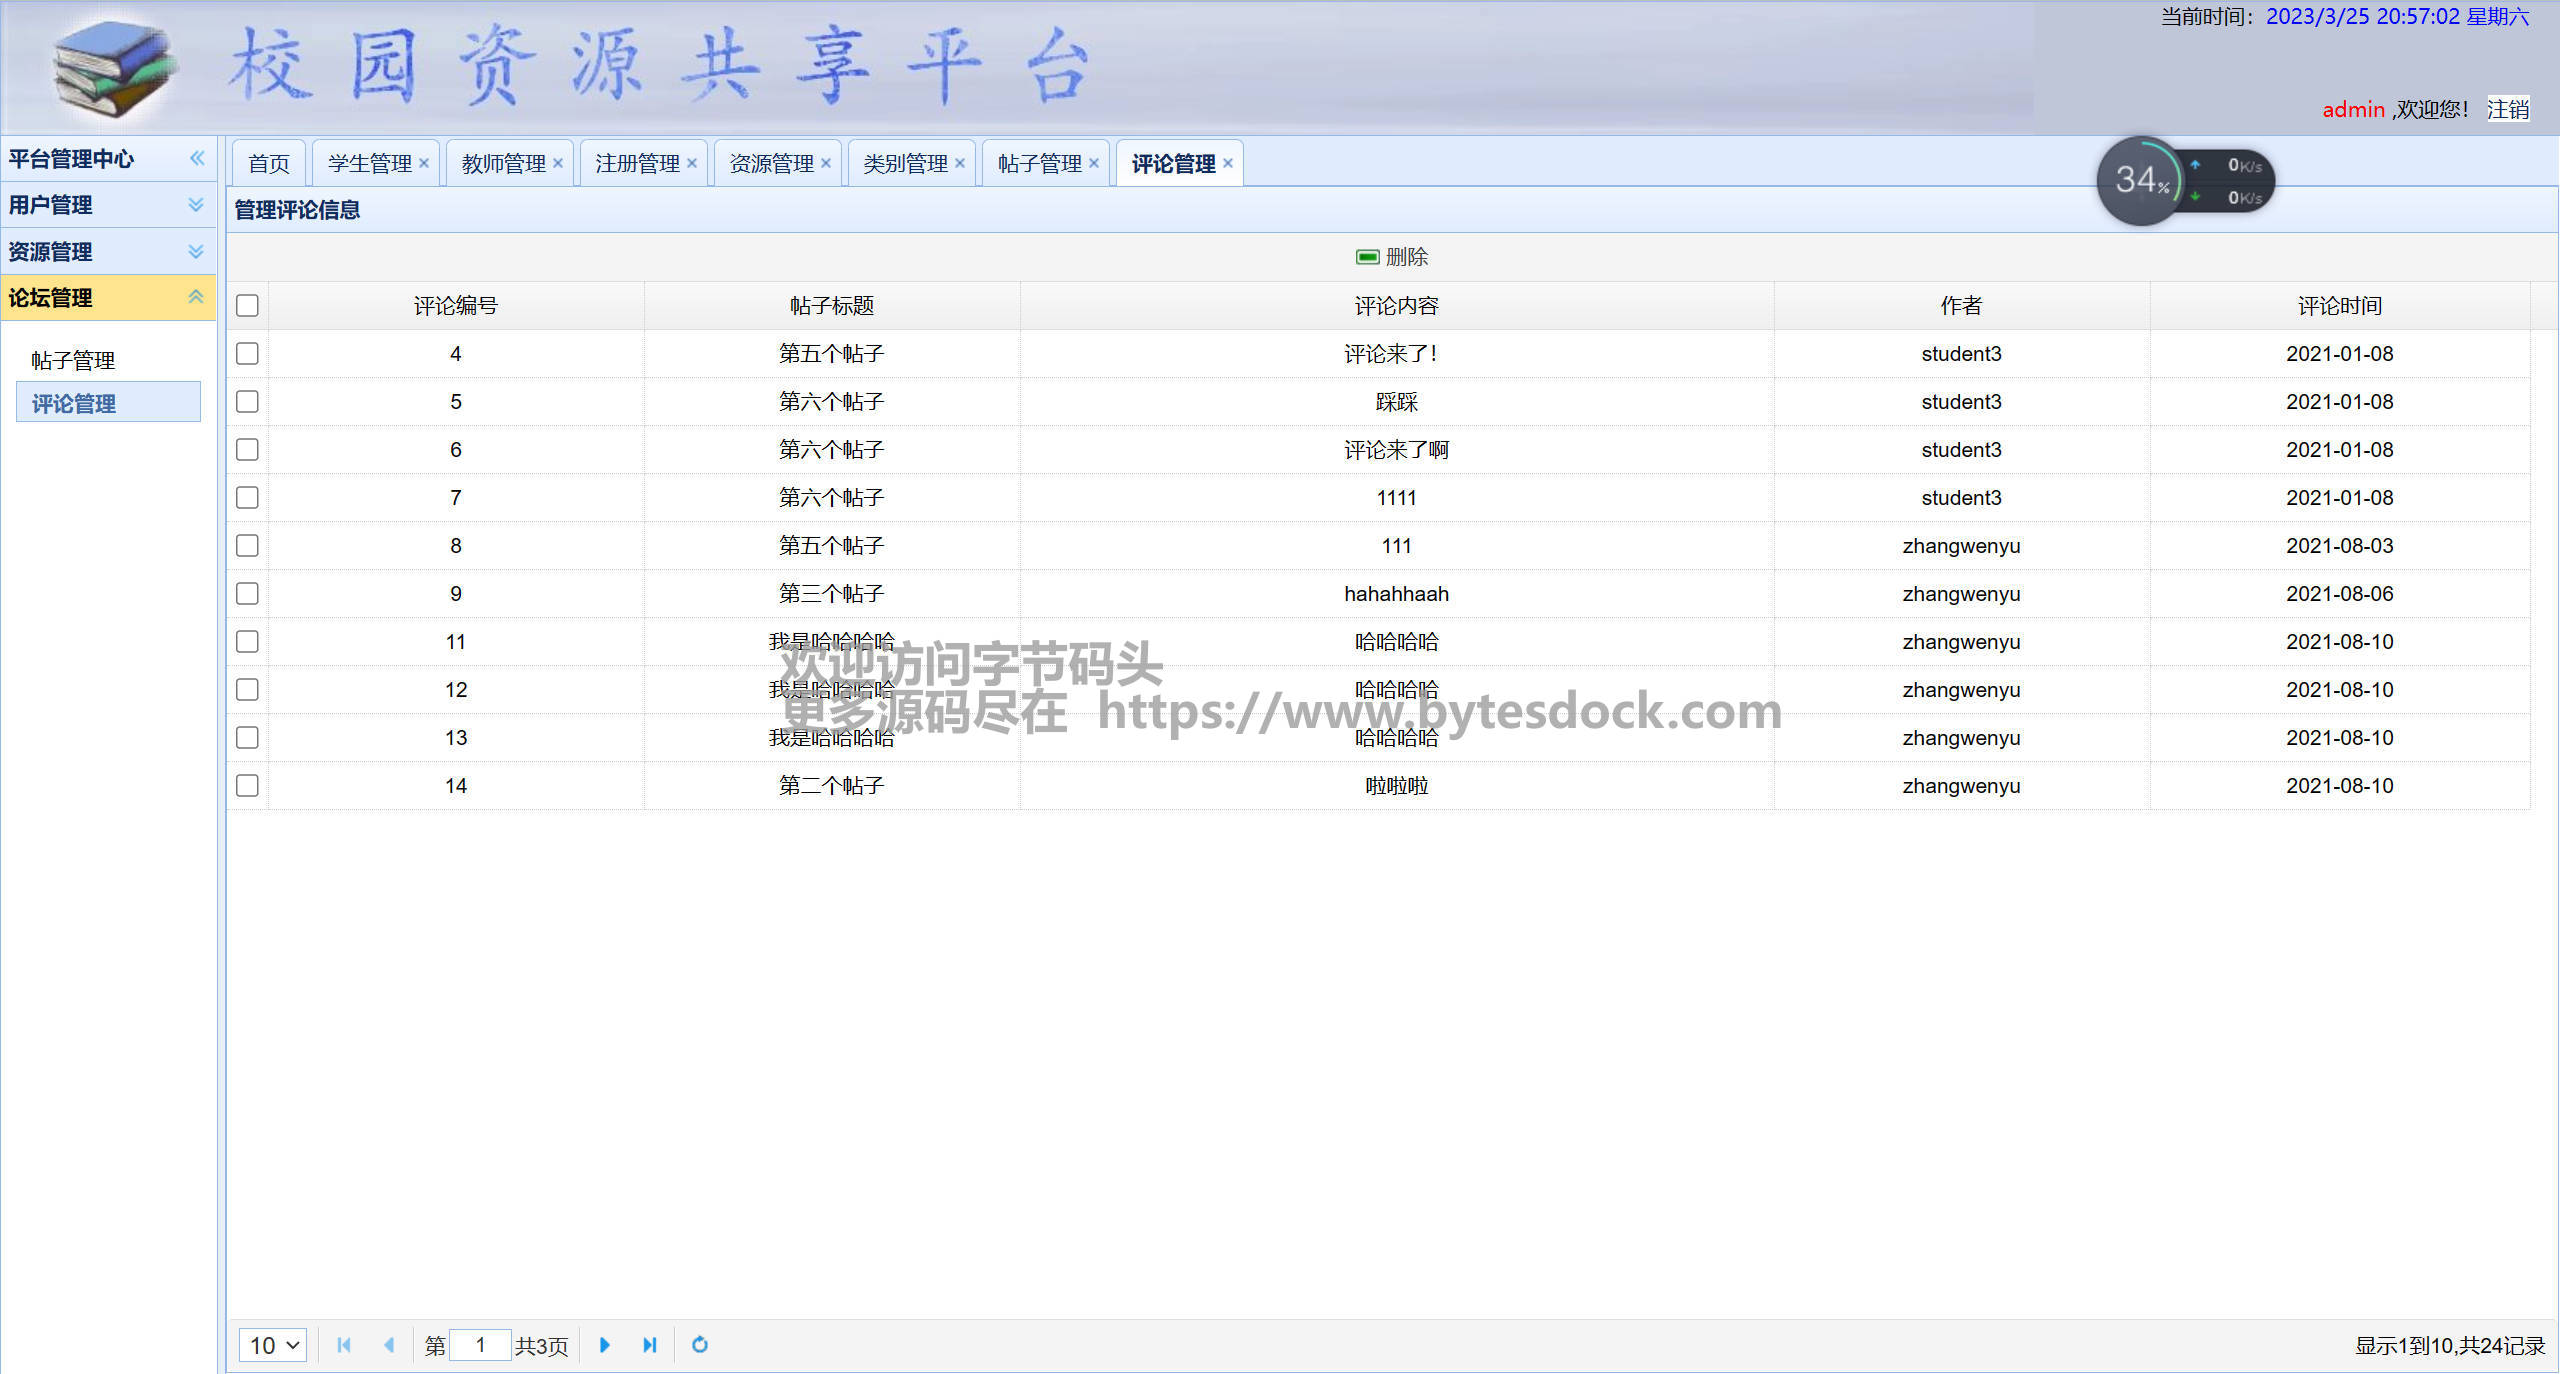Screen dimensions: 2560x1374
Task: Select the row checkbox for comment 14
Action: tap(247, 786)
